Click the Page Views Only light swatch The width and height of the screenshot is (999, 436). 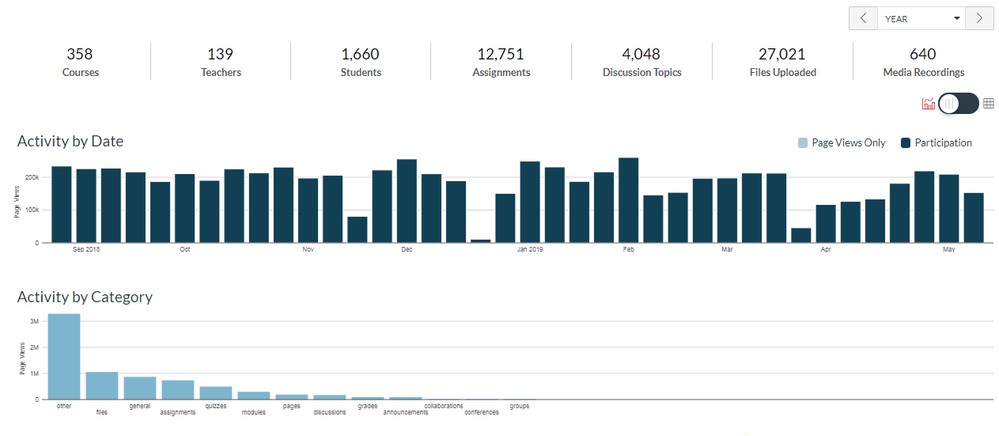(x=803, y=143)
